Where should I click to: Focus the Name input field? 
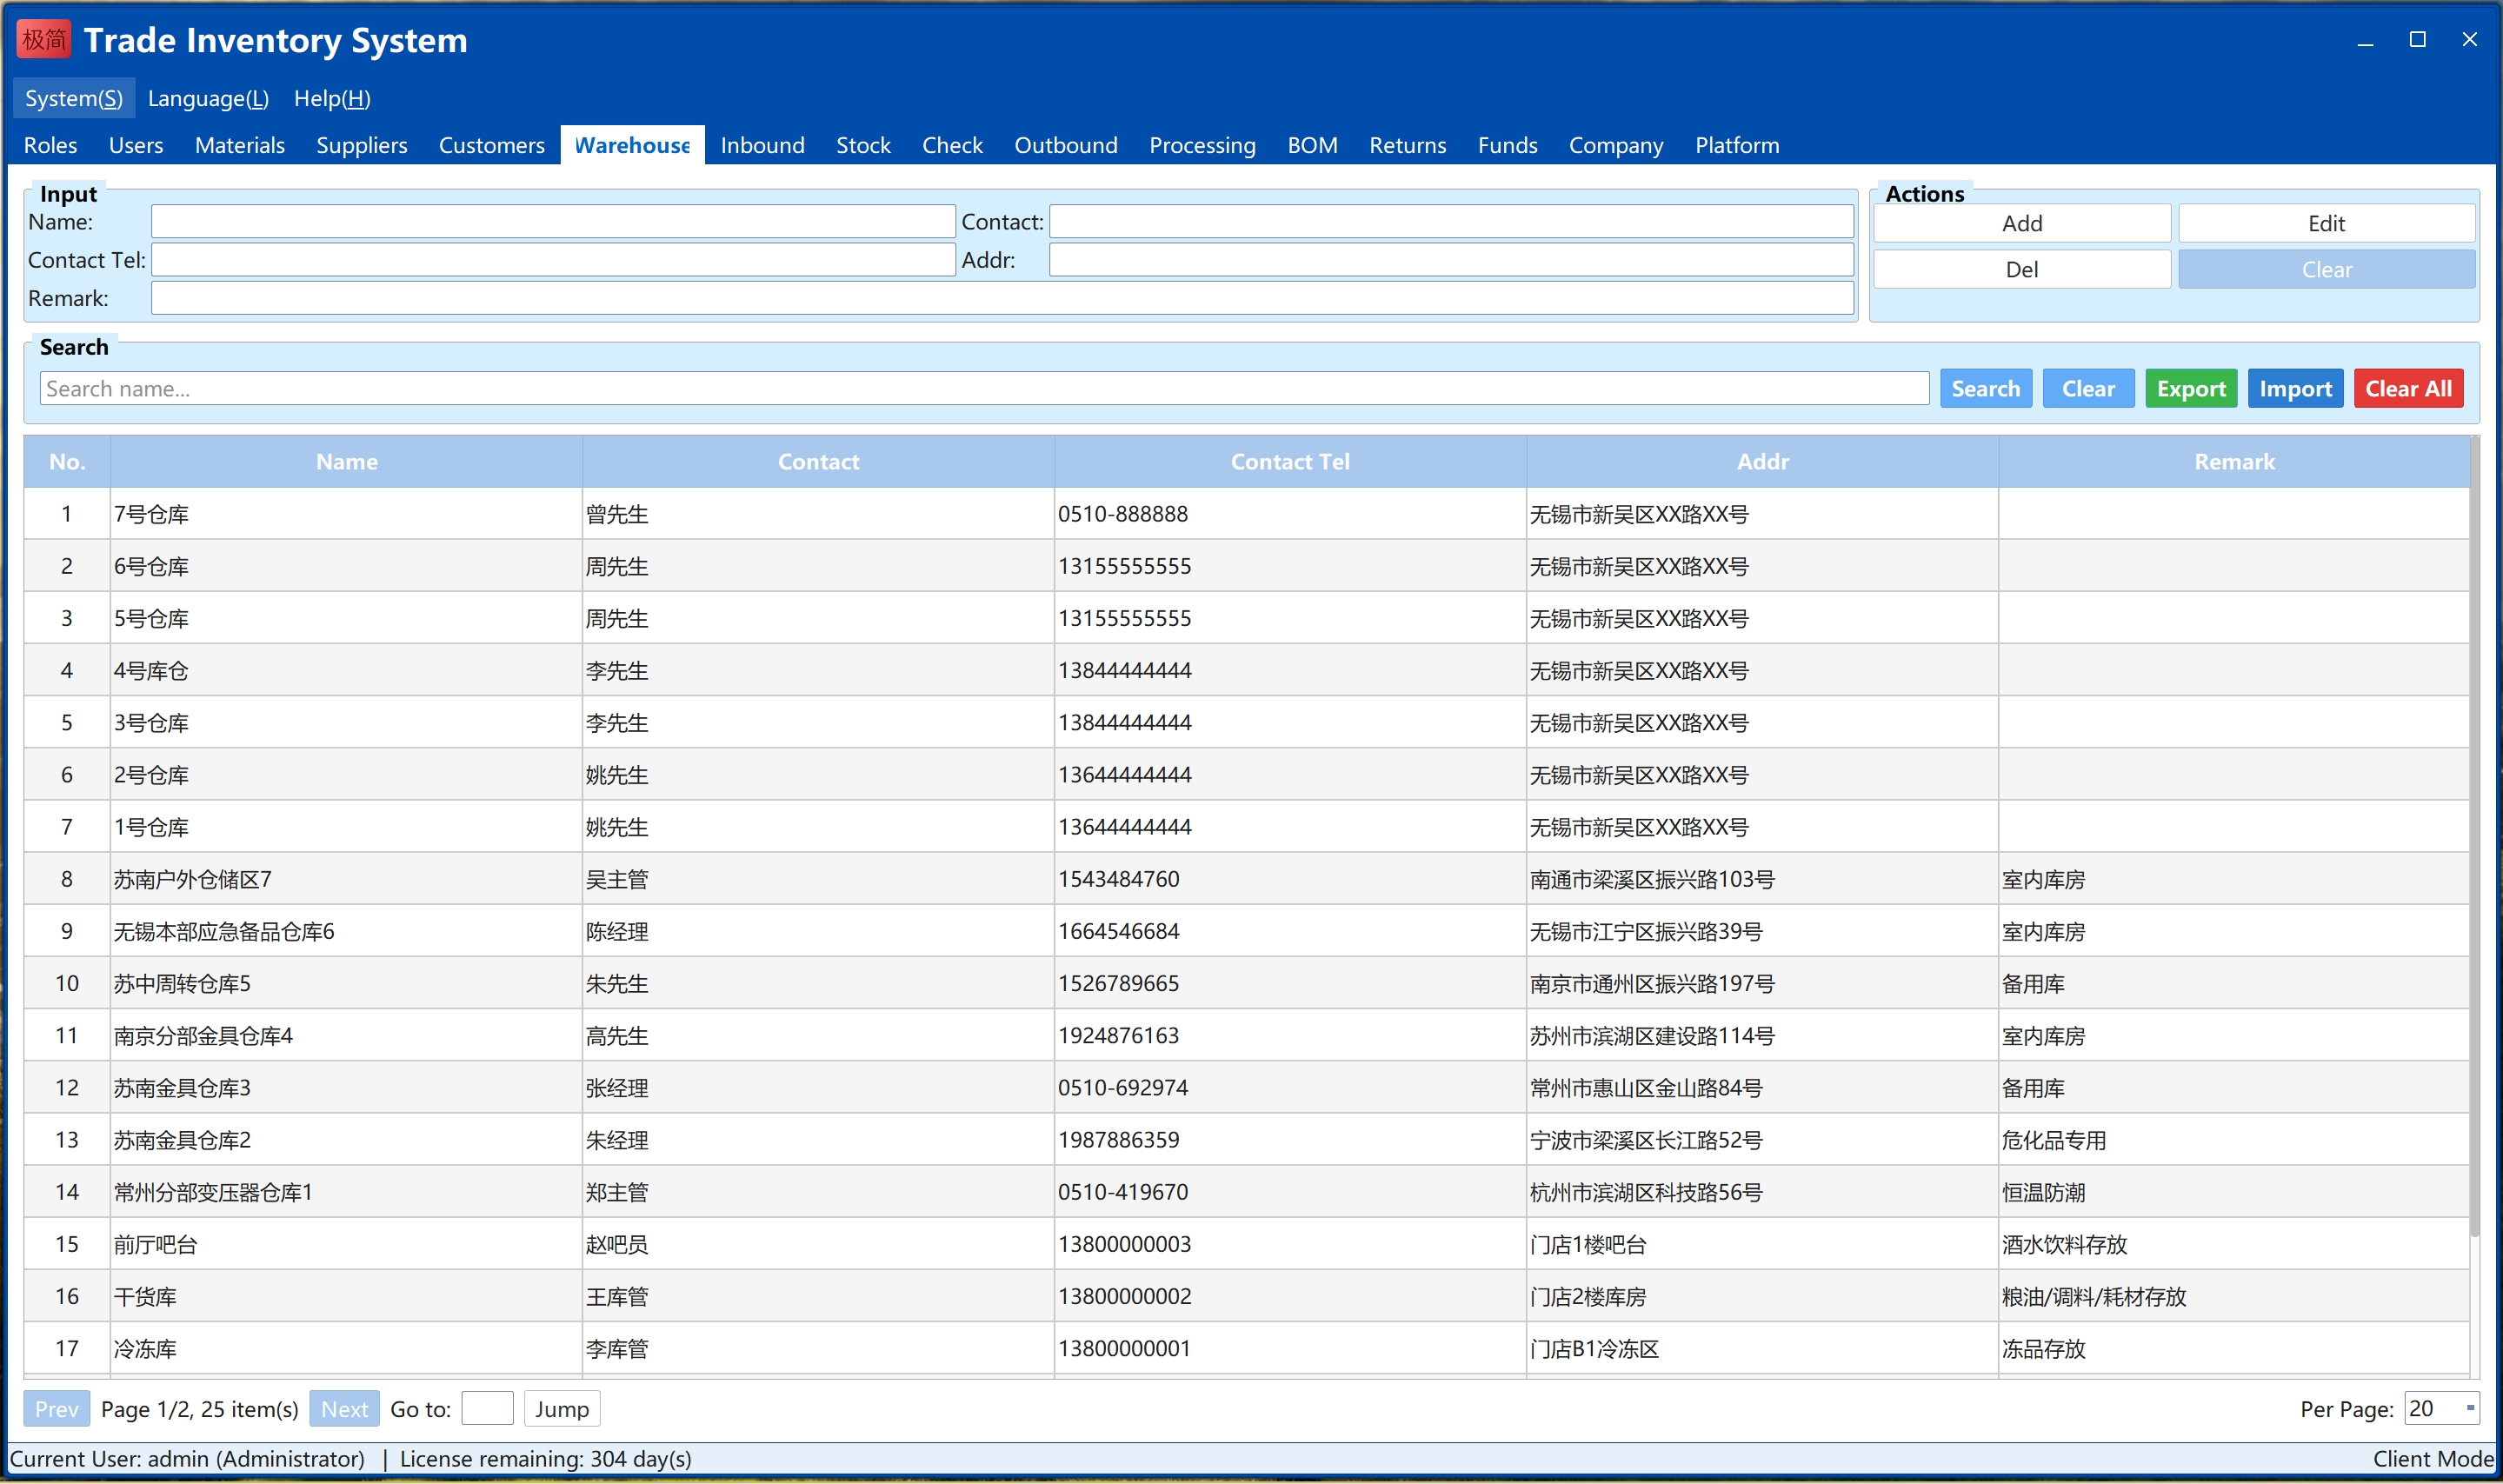click(553, 221)
